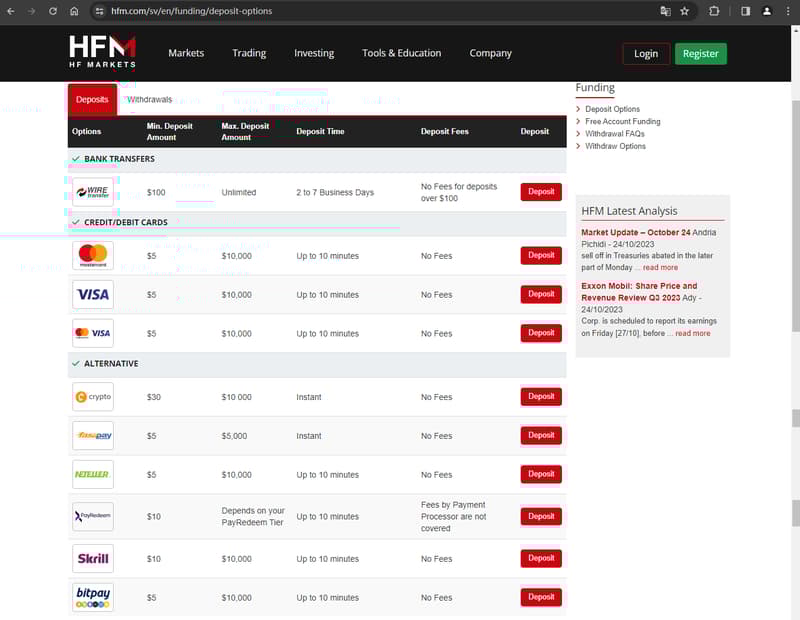Open the Markets menu
The height and width of the screenshot is (620, 800).
(186, 53)
